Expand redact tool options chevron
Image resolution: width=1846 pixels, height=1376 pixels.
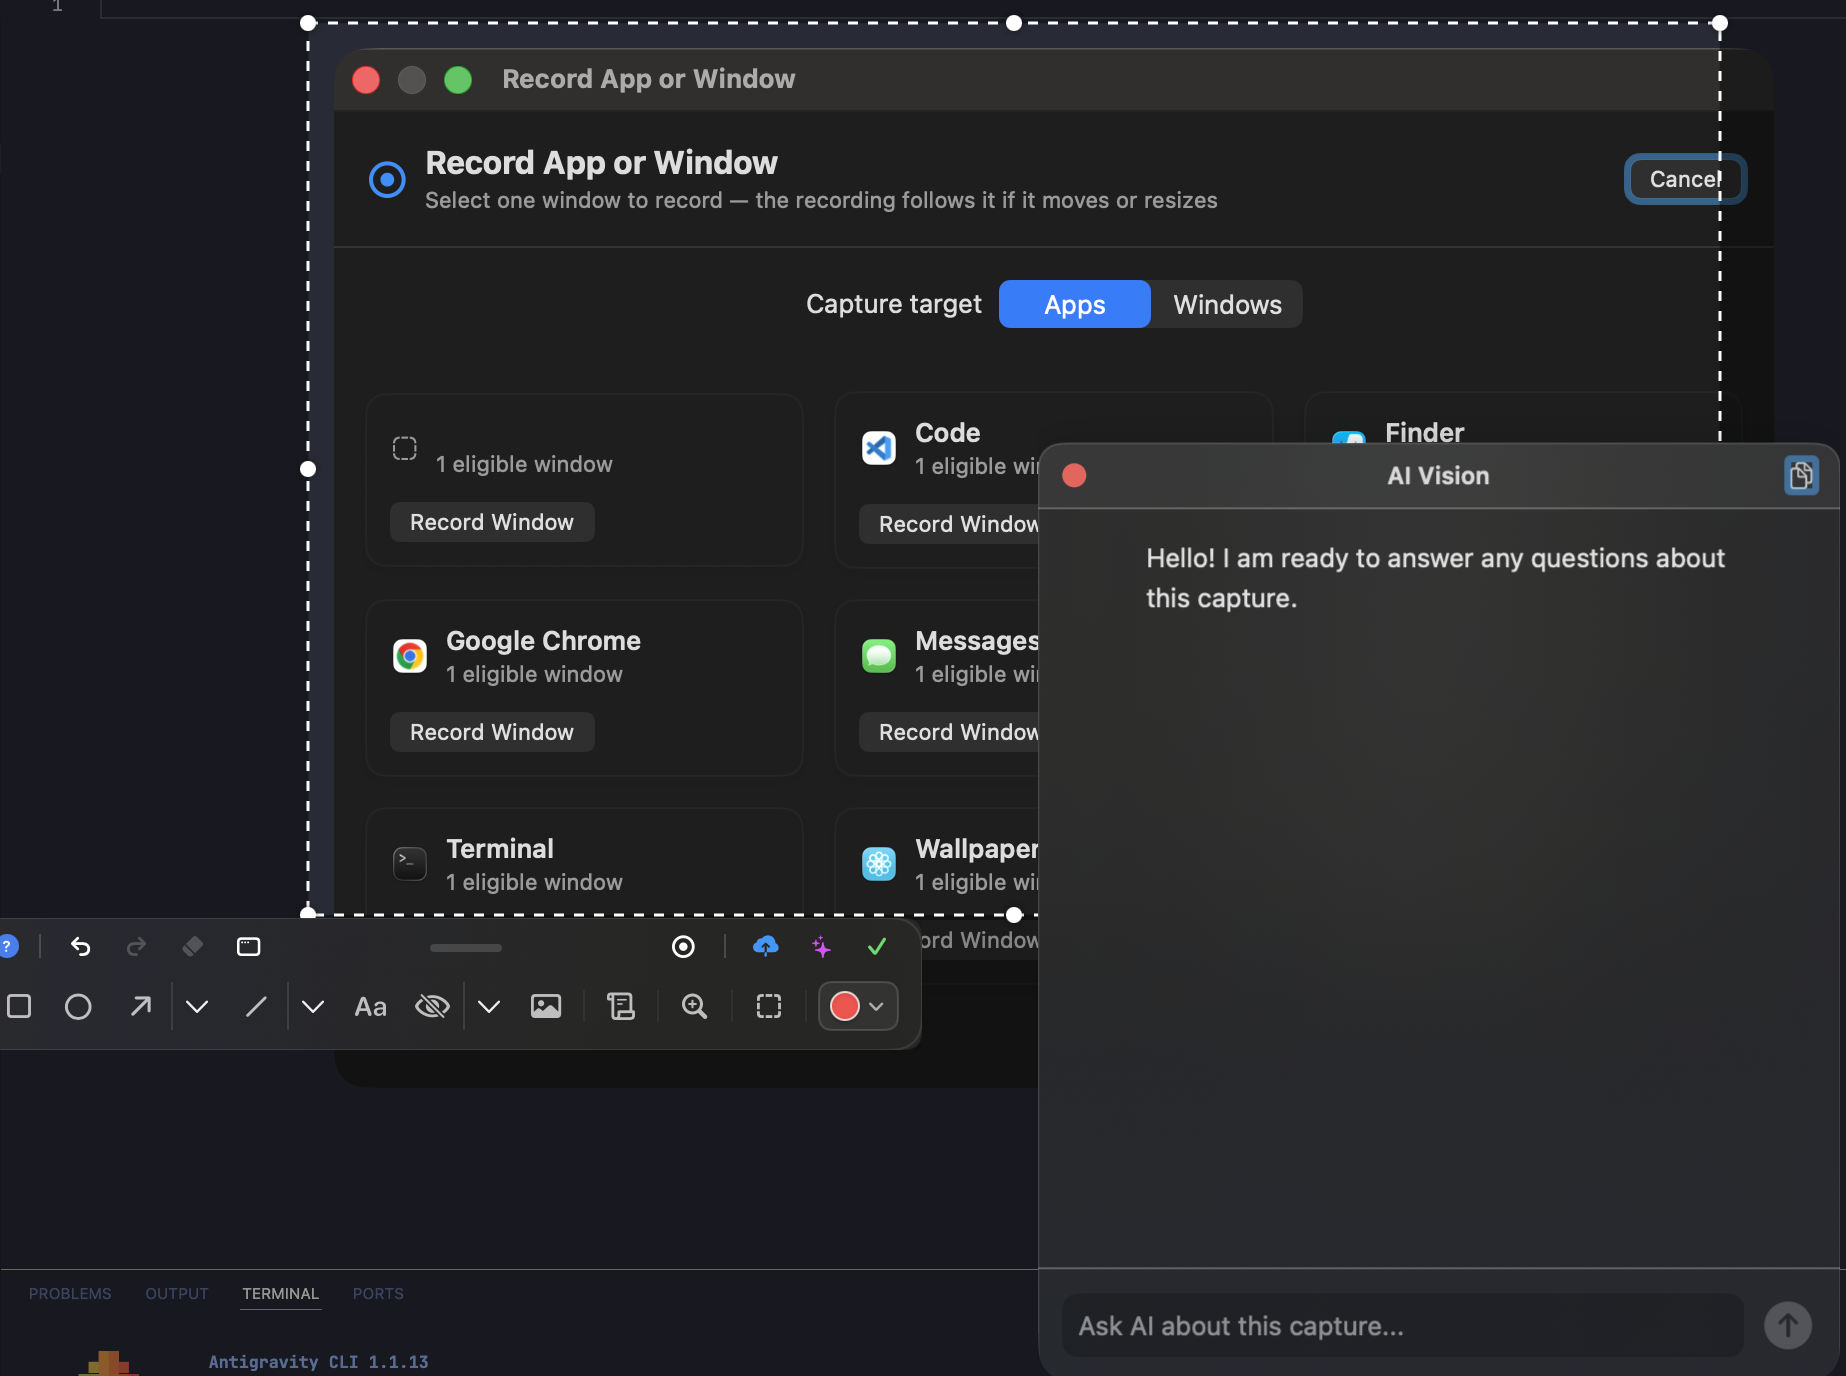point(489,1006)
